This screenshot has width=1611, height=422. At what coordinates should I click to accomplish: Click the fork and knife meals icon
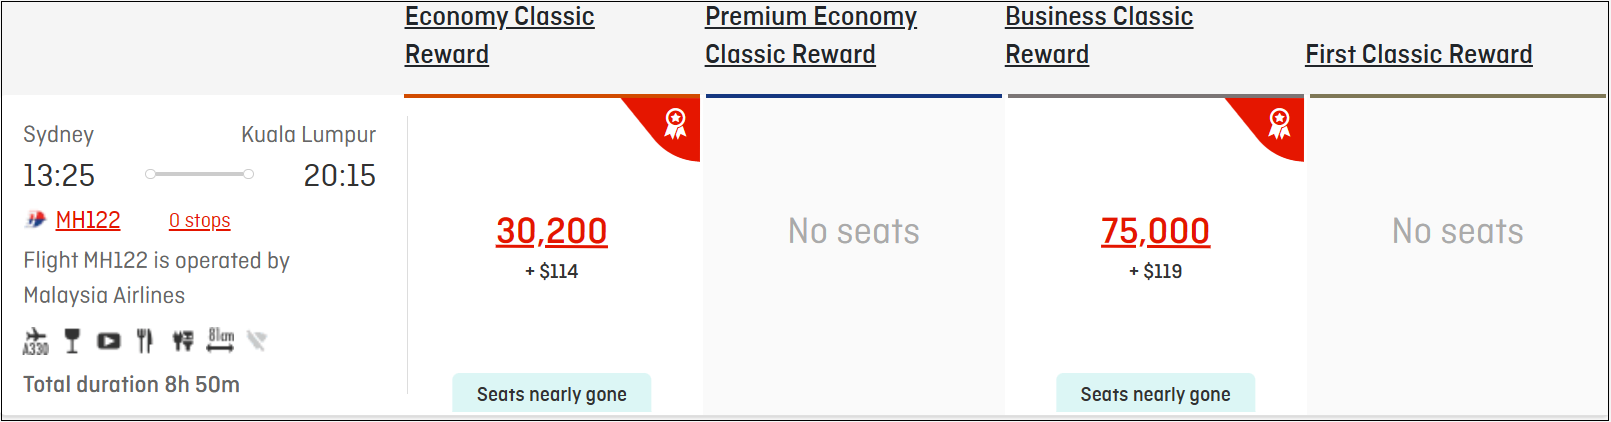point(145,341)
